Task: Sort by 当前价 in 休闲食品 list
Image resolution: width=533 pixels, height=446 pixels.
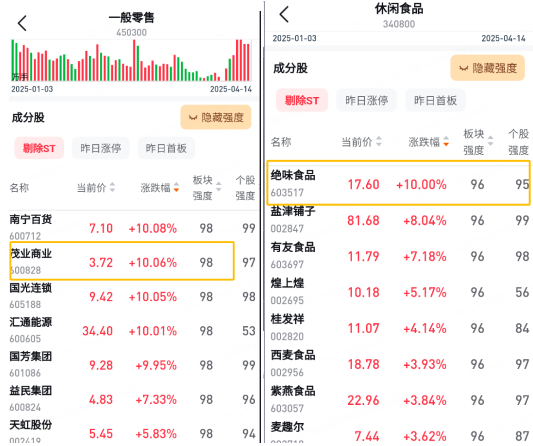Action: point(362,141)
